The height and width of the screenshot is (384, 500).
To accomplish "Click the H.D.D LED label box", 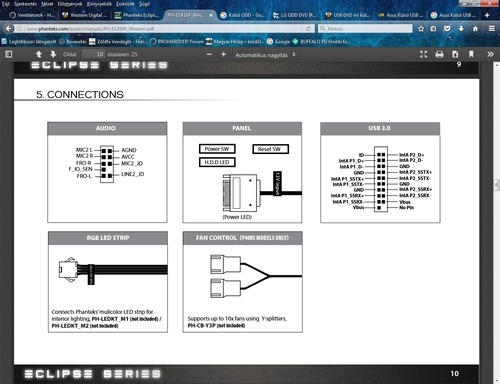I will click(x=217, y=162).
